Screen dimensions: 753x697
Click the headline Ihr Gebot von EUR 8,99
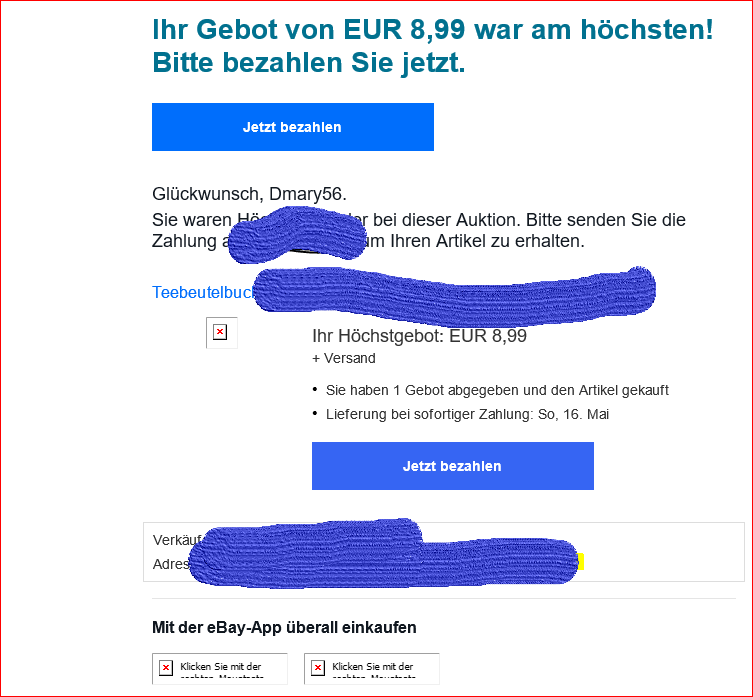[x=309, y=29]
